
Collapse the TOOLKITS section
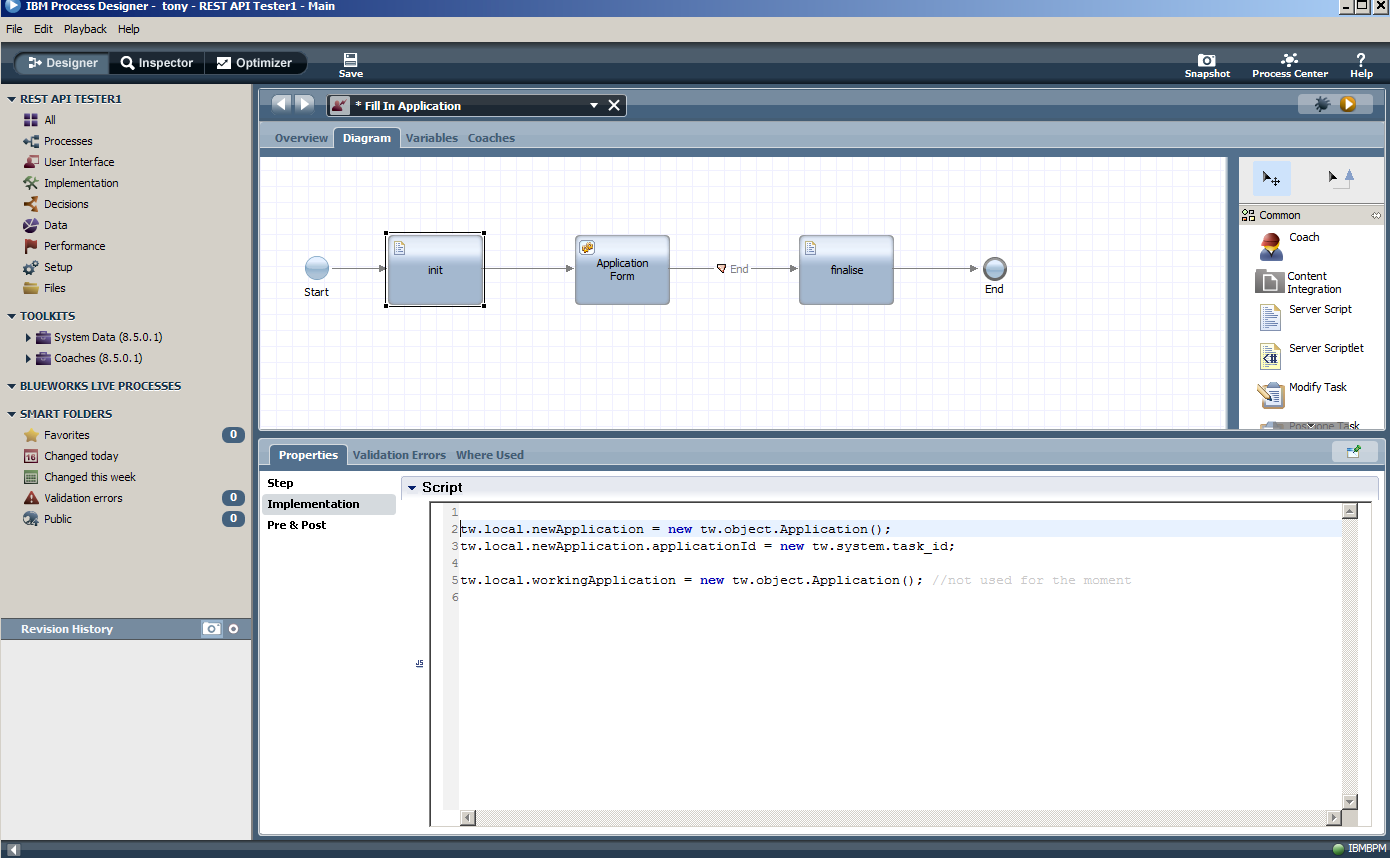12,316
